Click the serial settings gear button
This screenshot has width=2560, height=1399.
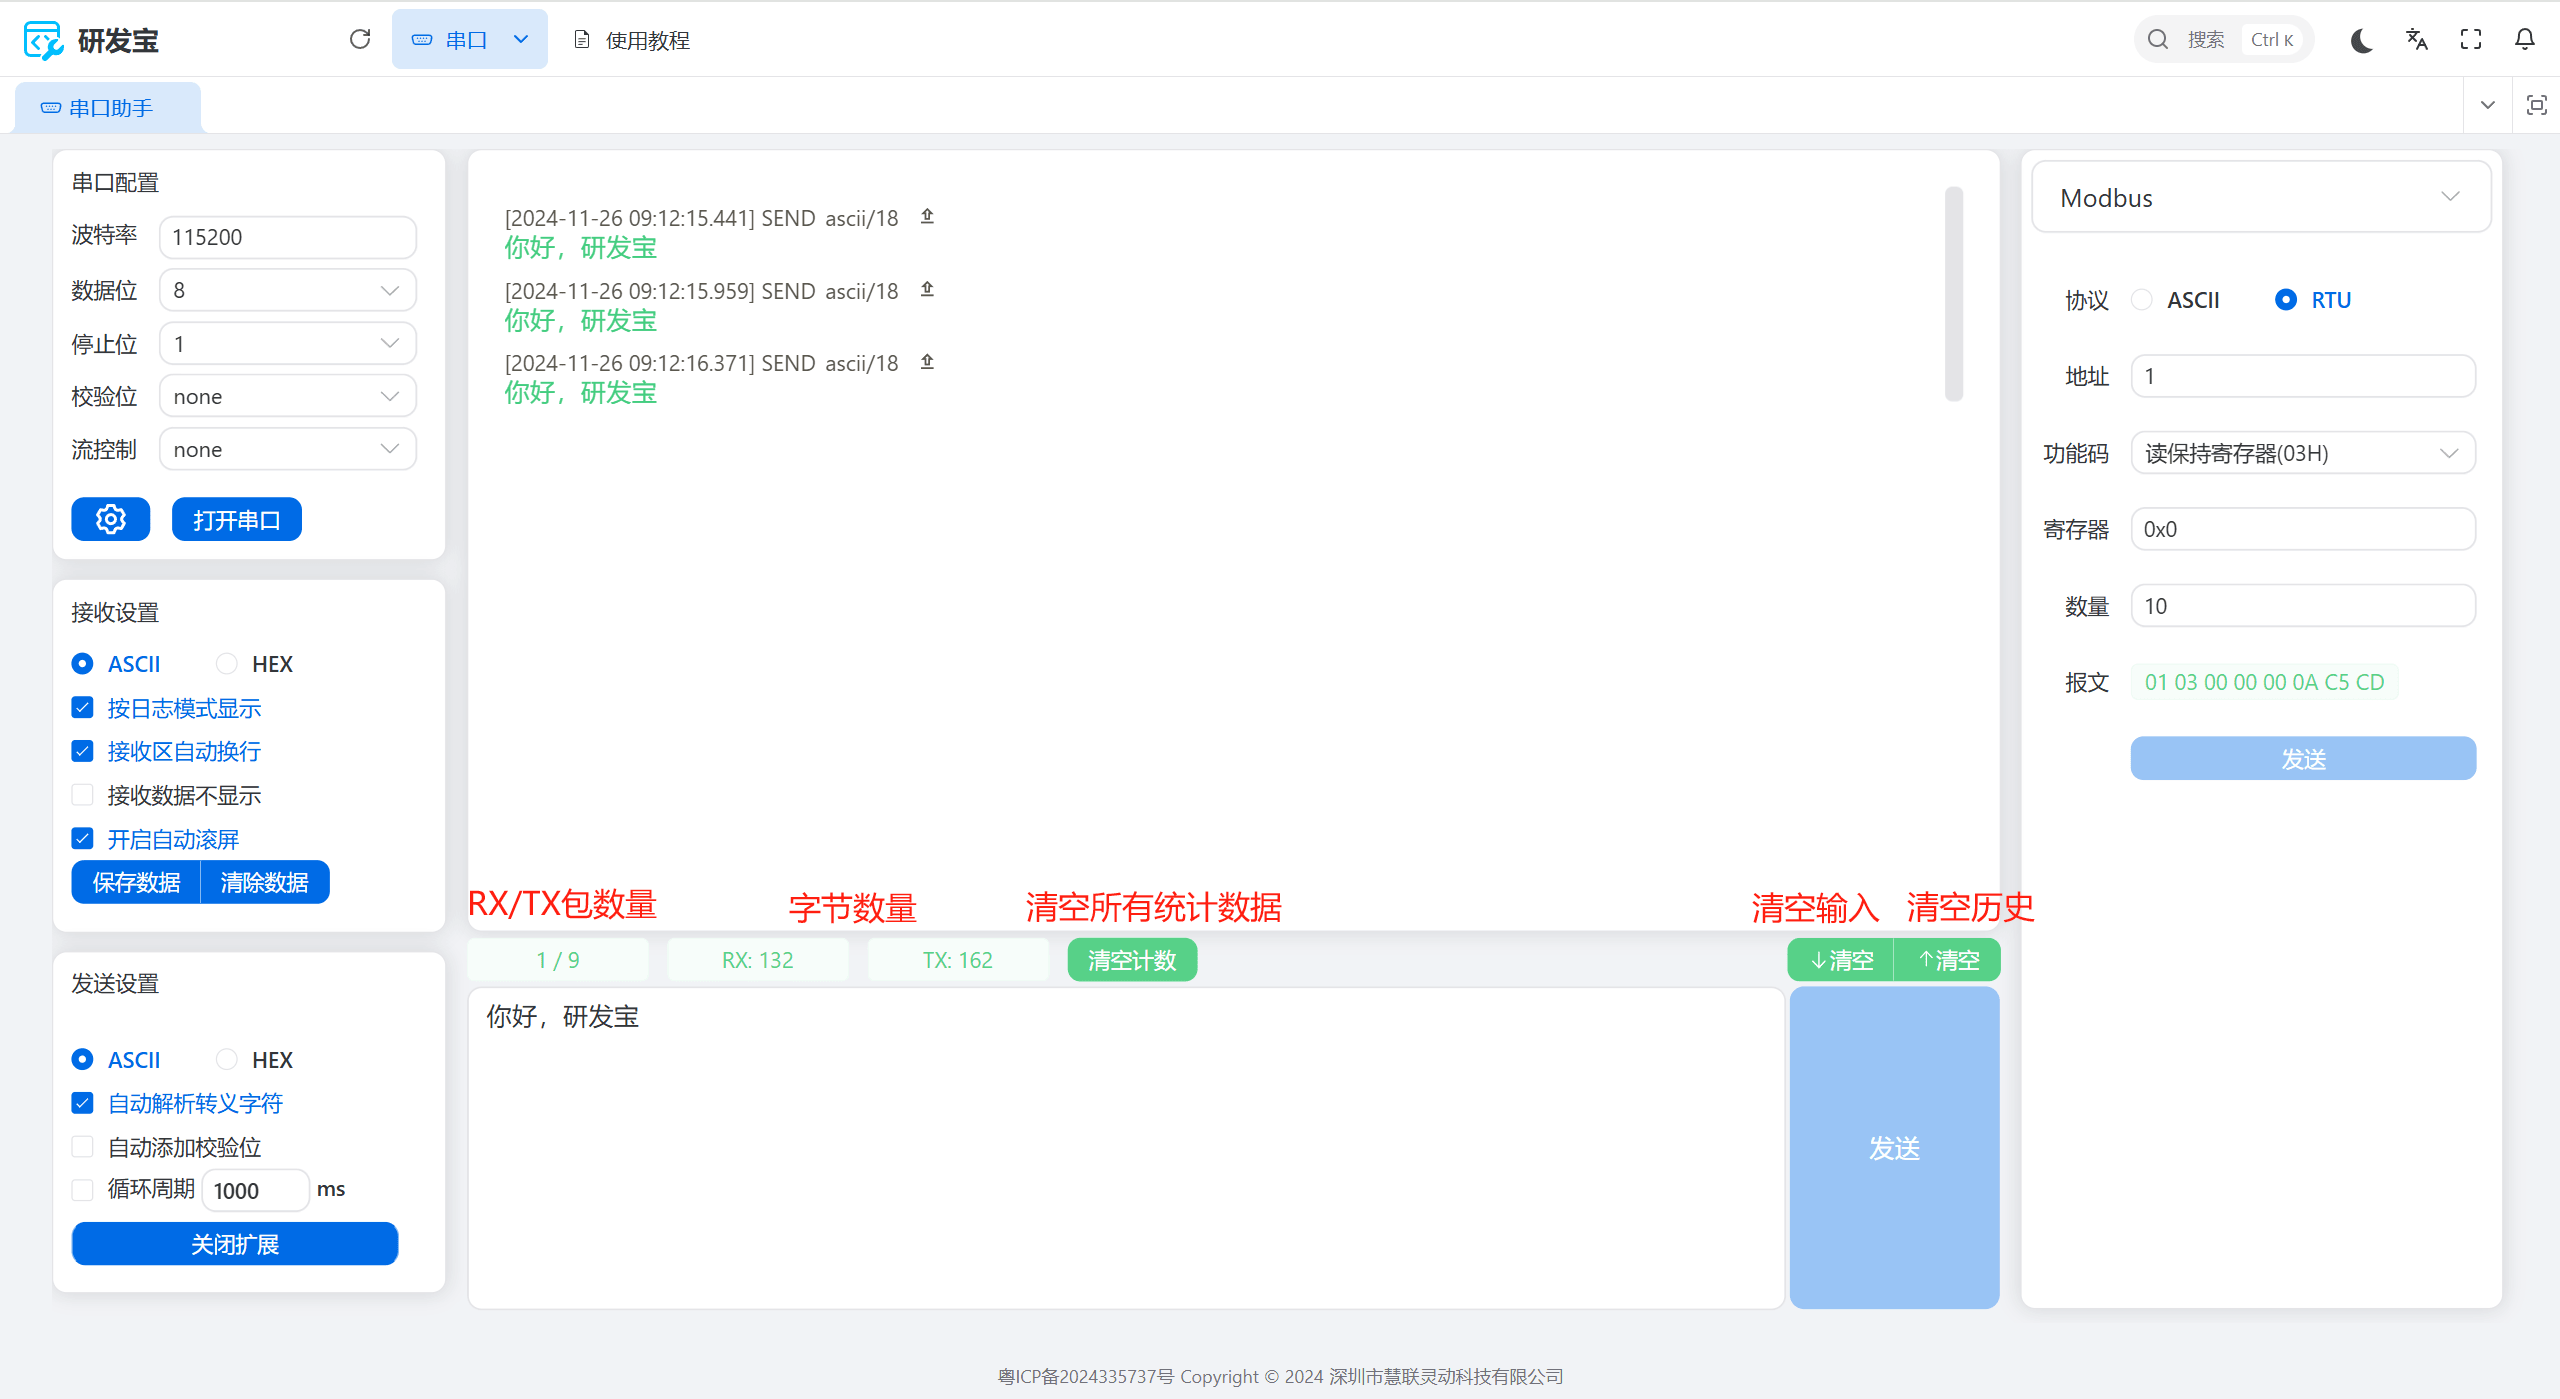(111, 519)
